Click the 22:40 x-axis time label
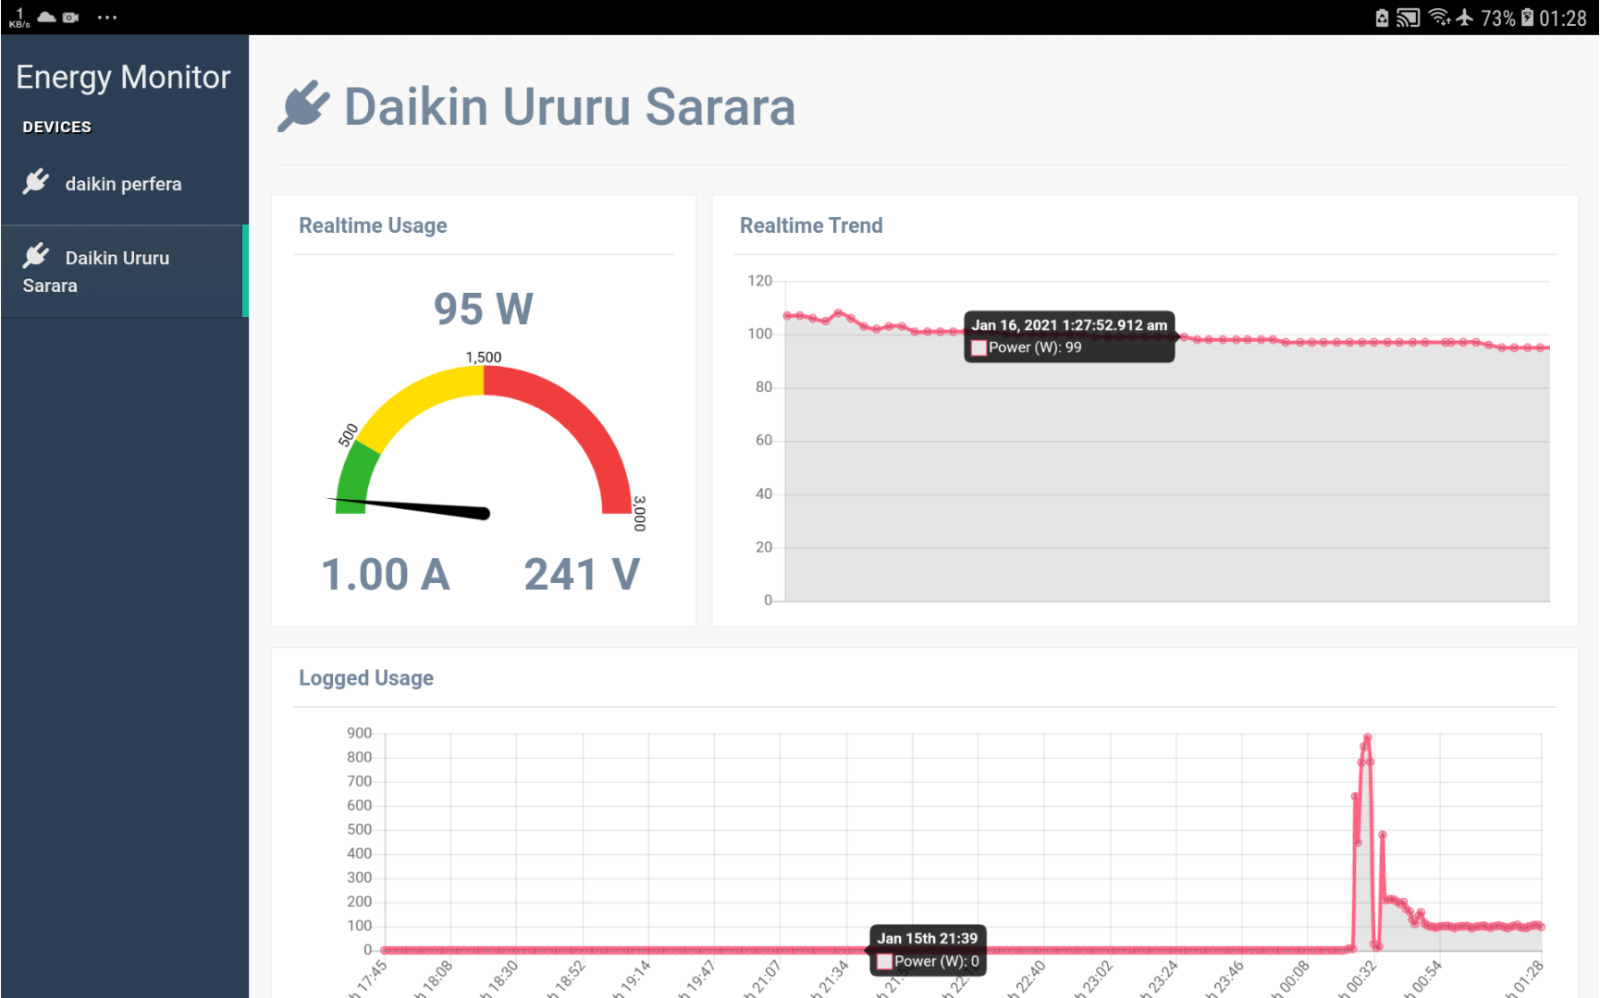The width and height of the screenshot is (1600, 998). pos(1027,978)
